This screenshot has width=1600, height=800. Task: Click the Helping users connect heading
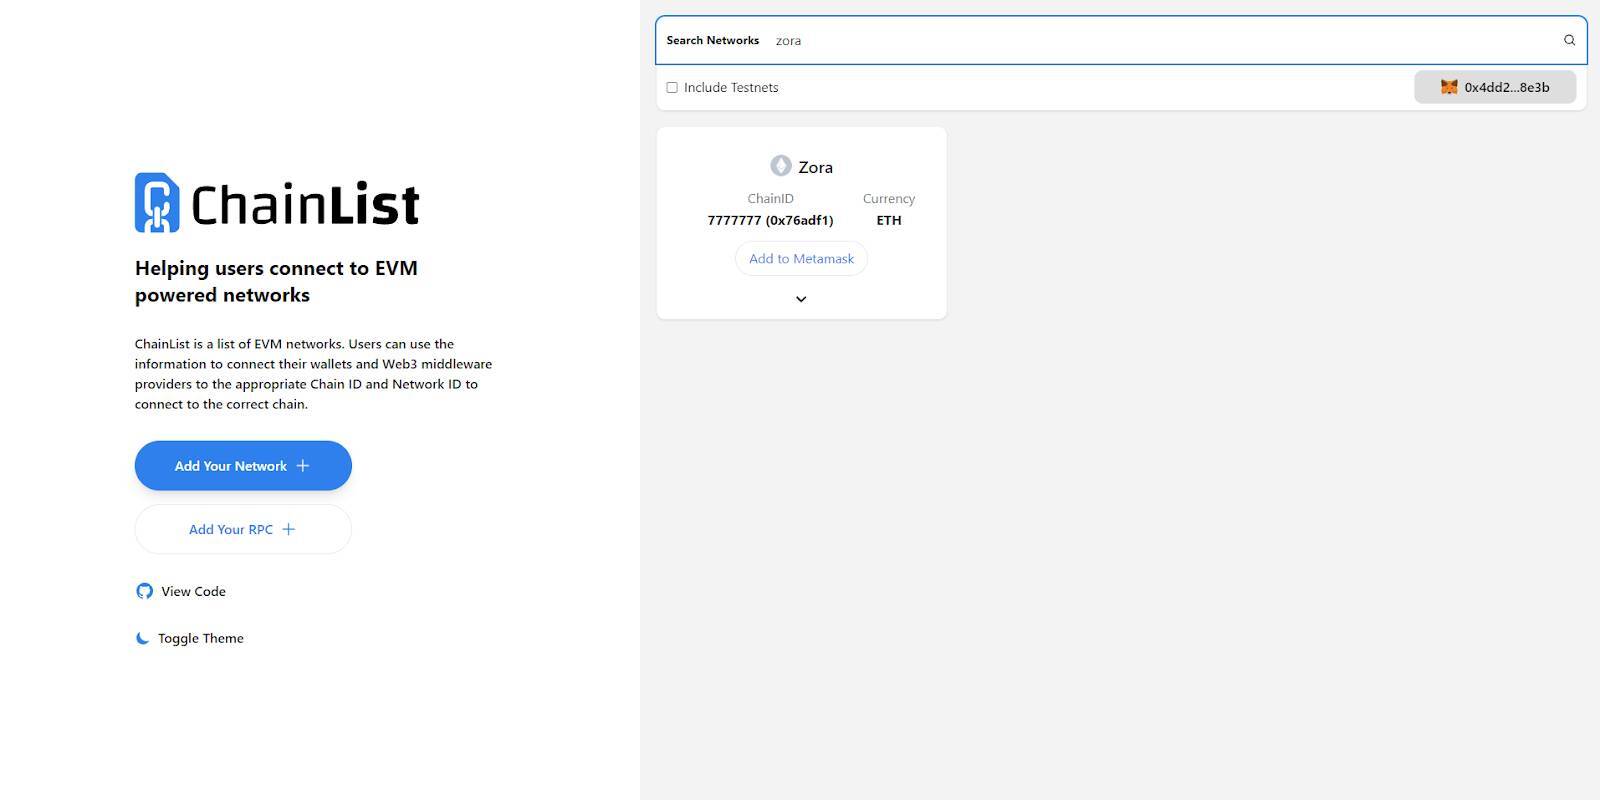coord(277,281)
